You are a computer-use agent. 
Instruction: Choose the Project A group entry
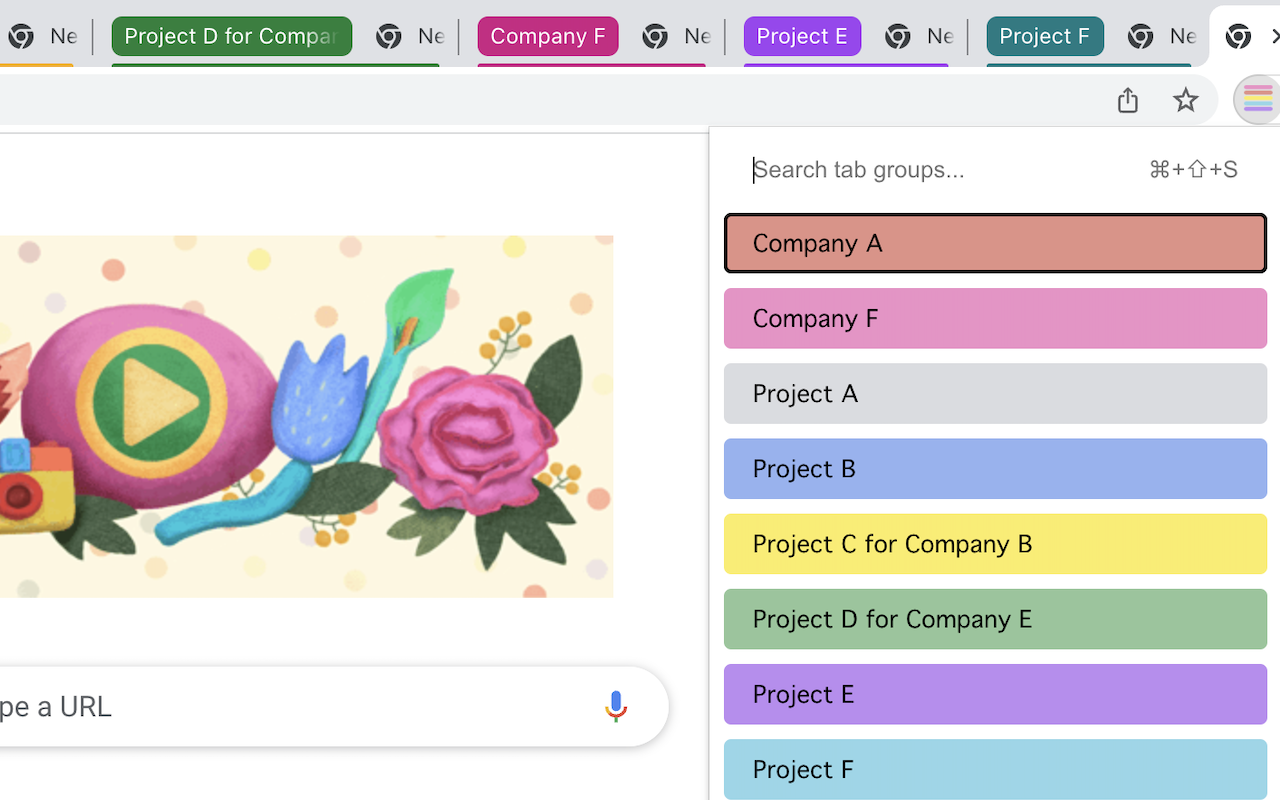(995, 393)
